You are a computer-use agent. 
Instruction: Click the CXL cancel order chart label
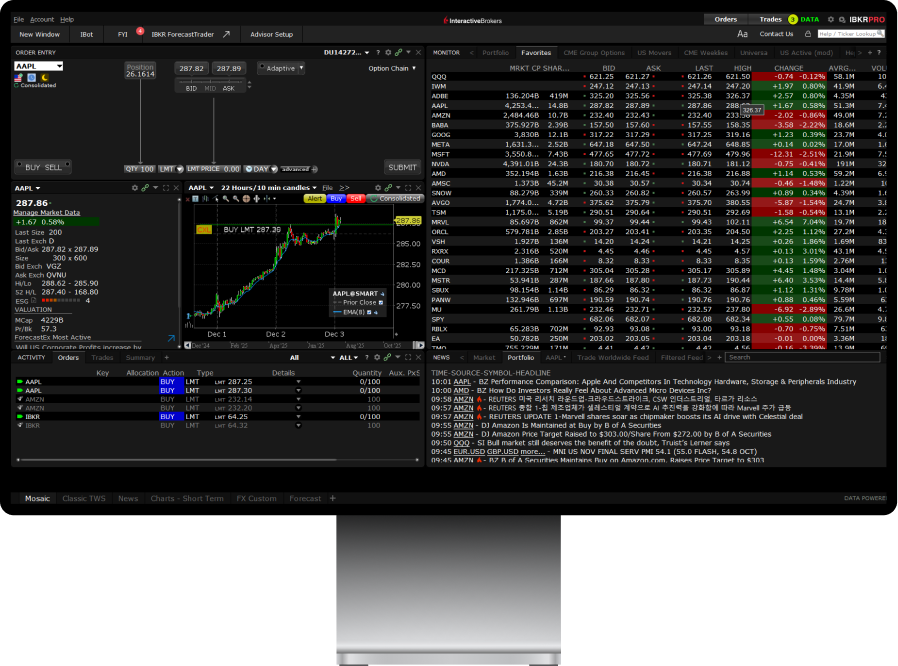204,230
